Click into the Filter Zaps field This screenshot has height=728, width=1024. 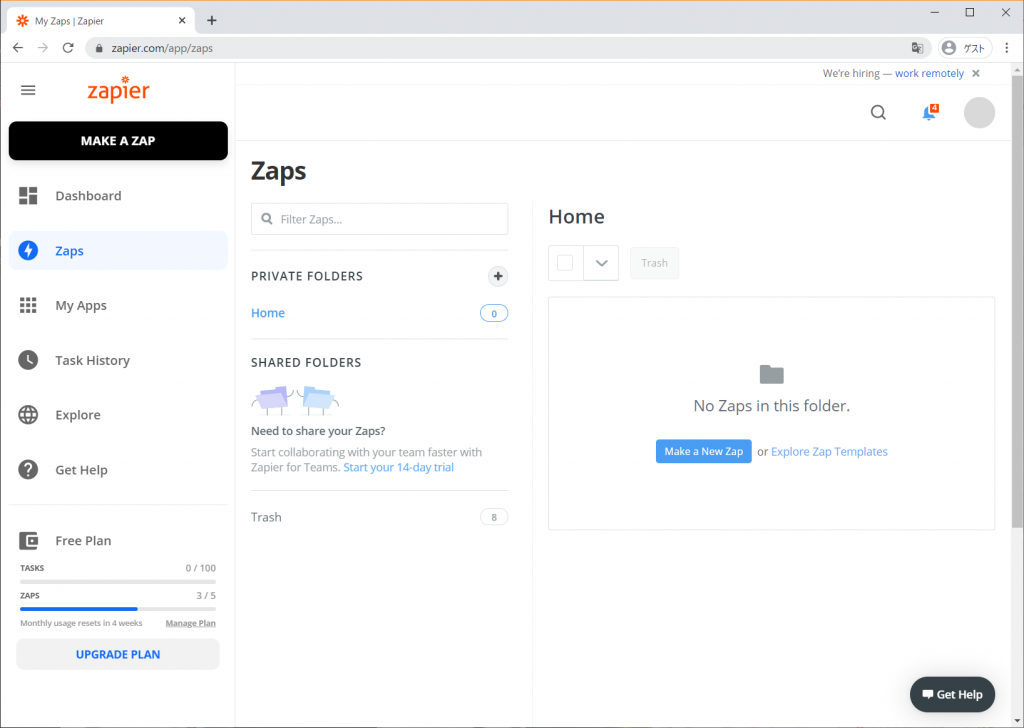tap(379, 219)
